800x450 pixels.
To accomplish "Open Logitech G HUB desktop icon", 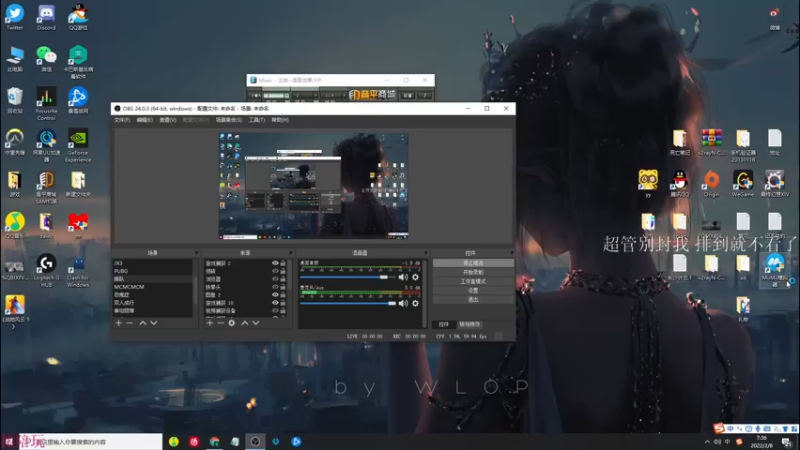I will (46, 270).
